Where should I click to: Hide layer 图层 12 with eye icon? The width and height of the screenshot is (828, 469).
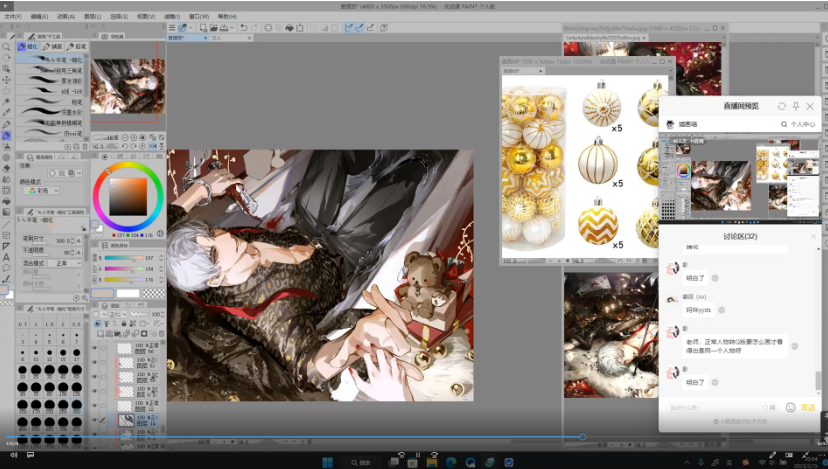95,406
